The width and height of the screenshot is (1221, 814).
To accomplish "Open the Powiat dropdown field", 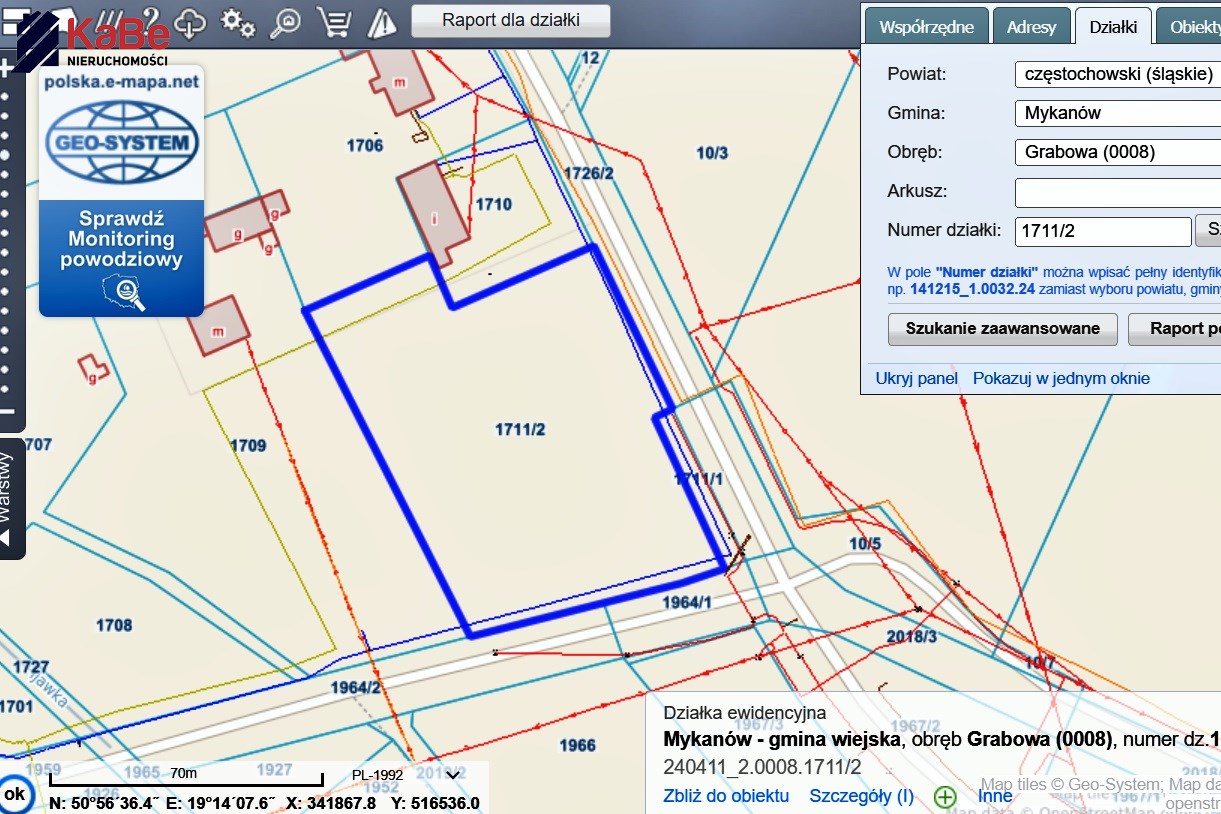I will (1117, 74).
